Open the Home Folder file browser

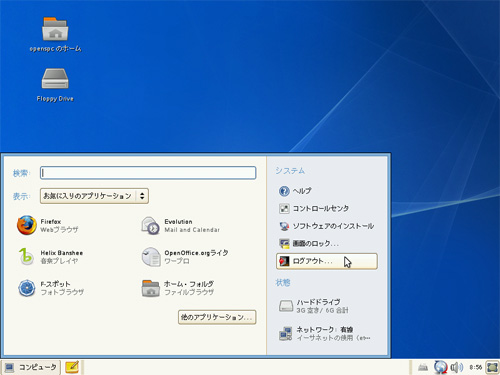tap(178, 288)
